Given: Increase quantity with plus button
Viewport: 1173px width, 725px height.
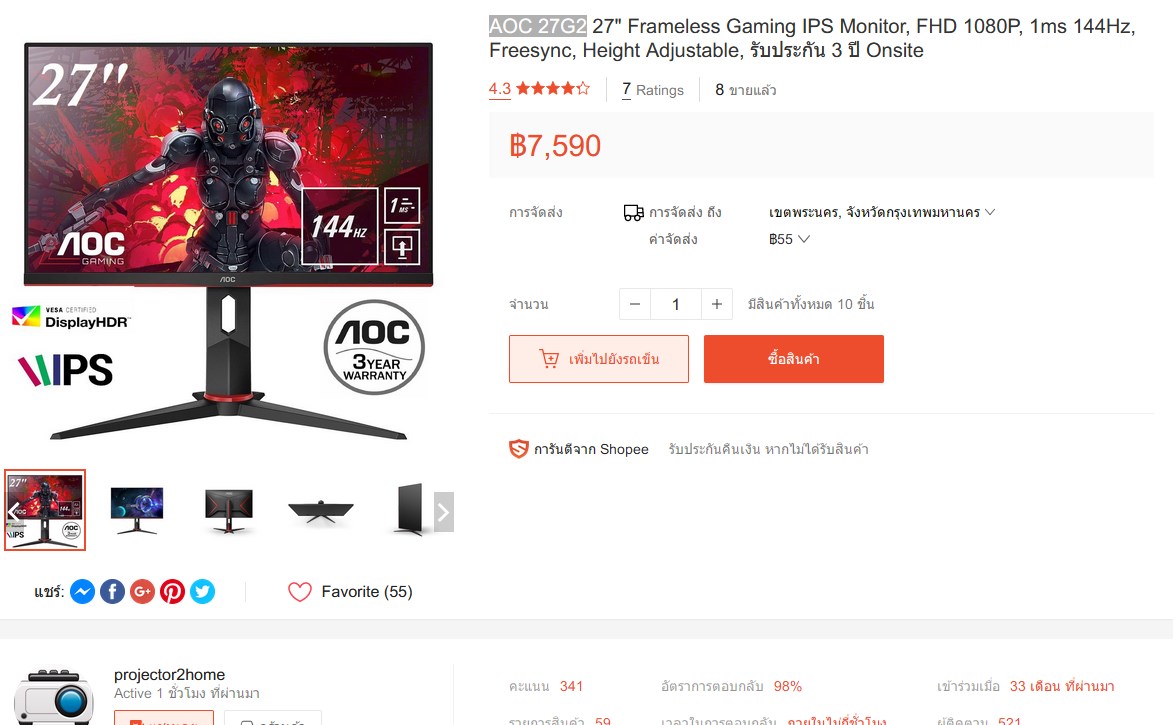Looking at the screenshot, I should pyautogui.click(x=717, y=304).
